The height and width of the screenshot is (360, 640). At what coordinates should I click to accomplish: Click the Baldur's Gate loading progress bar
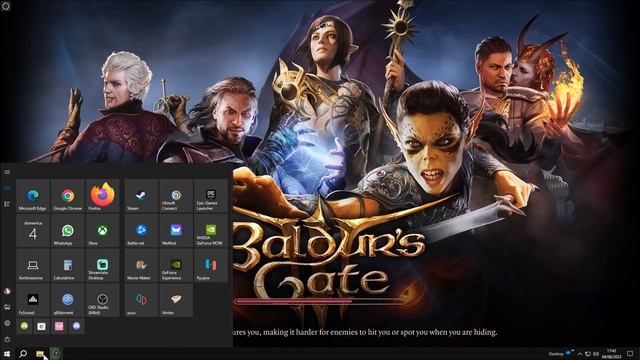[x=321, y=301]
